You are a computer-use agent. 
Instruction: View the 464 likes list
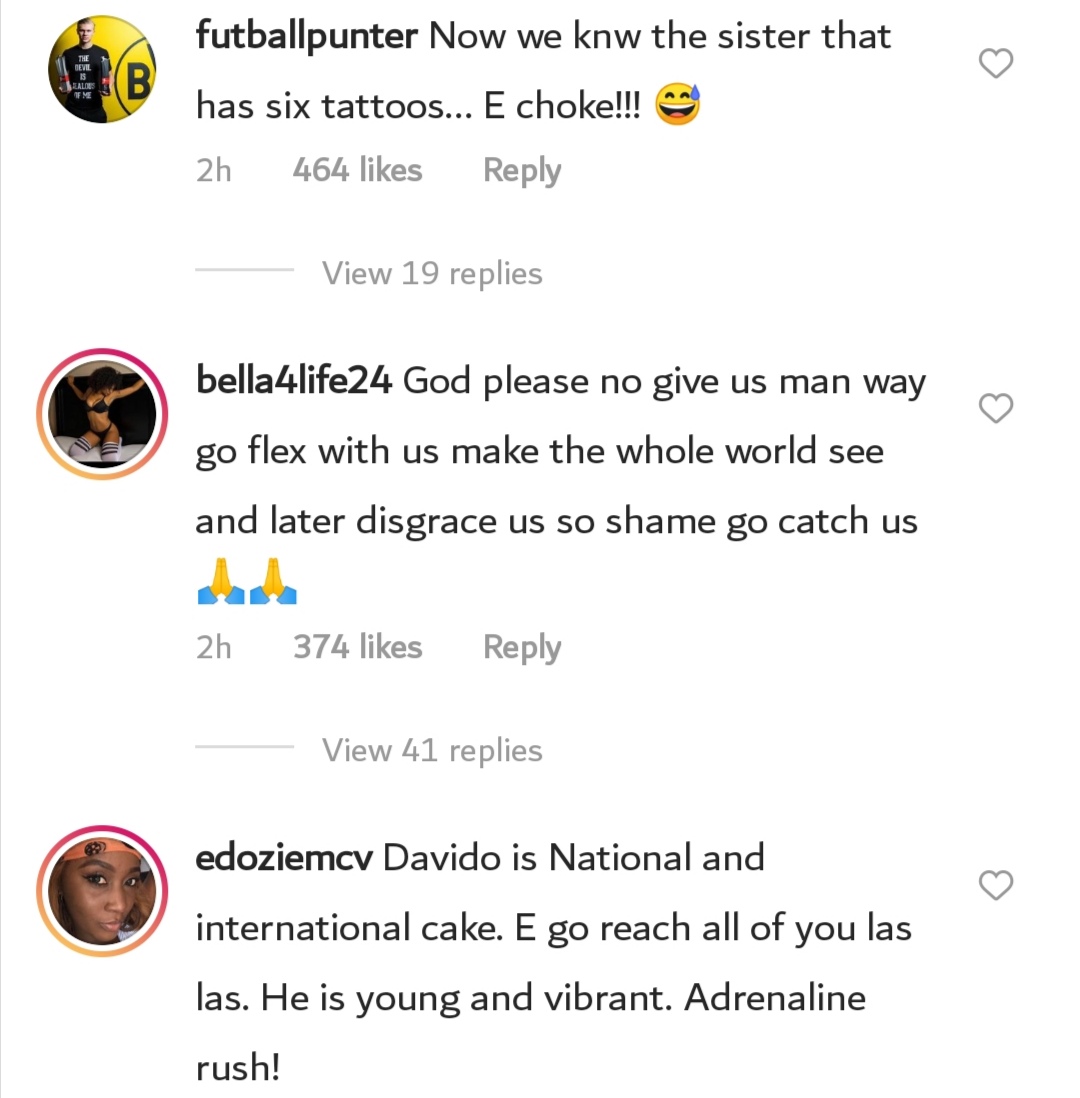click(357, 170)
